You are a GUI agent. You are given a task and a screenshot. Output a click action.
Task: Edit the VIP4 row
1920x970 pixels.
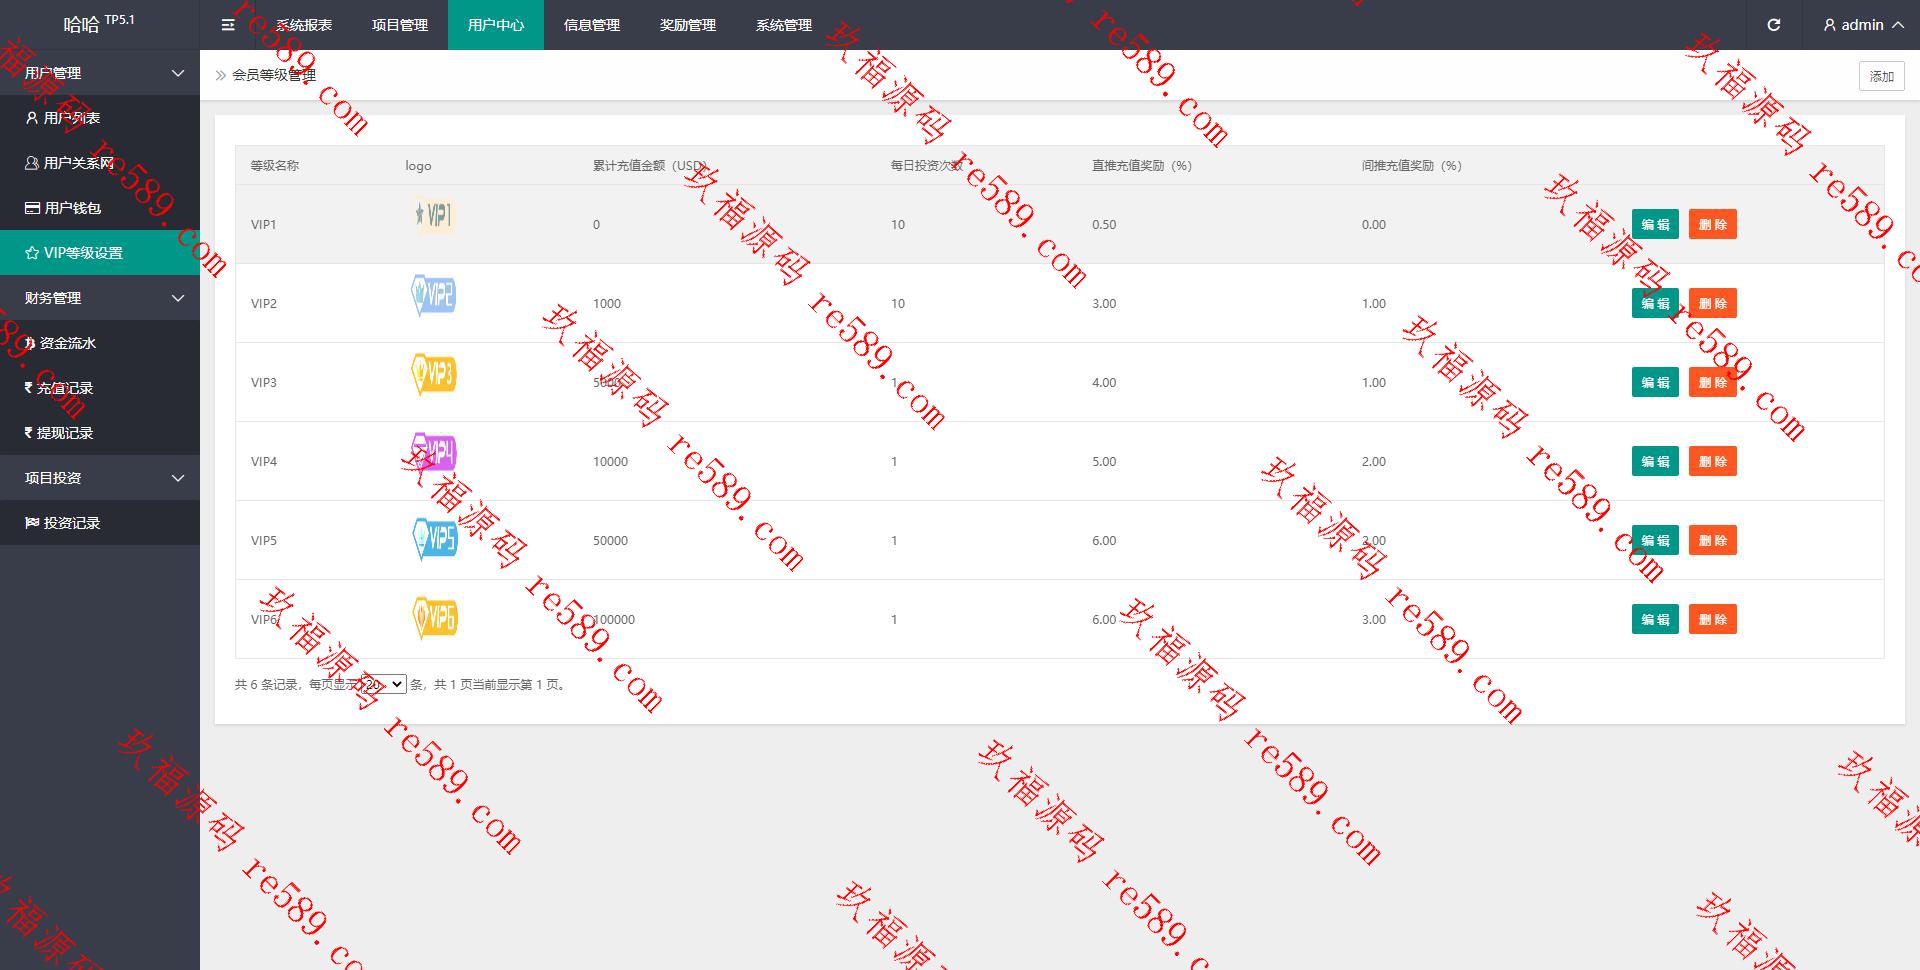coord(1655,461)
